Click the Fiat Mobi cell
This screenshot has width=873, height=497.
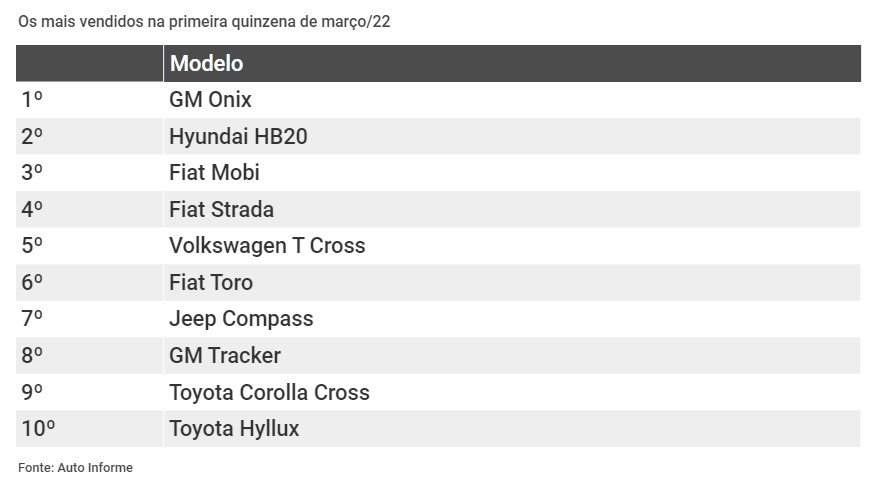point(512,173)
